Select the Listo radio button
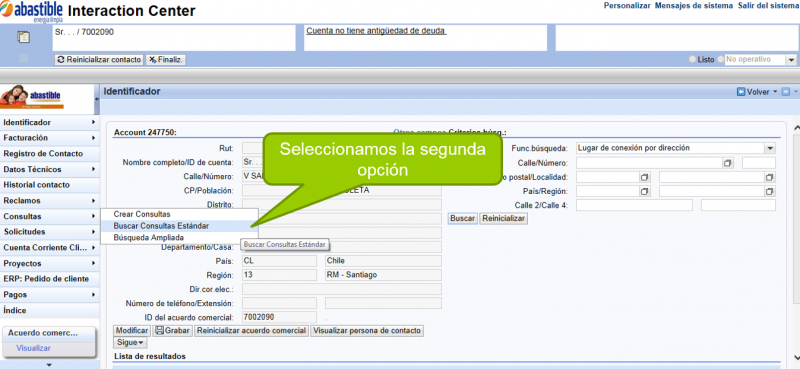This screenshot has width=800, height=369. point(692,60)
